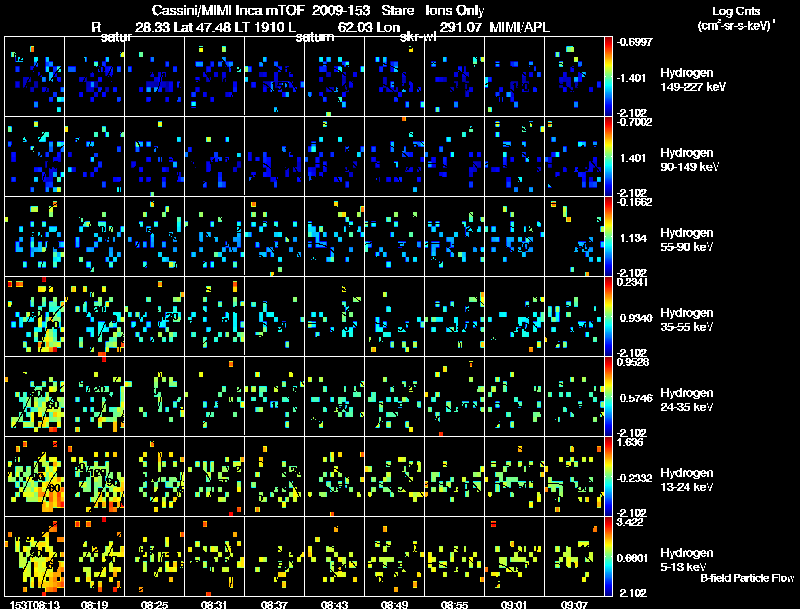
Task: Click the Hydrogen 24-35 keV color bar
Action: [608, 397]
